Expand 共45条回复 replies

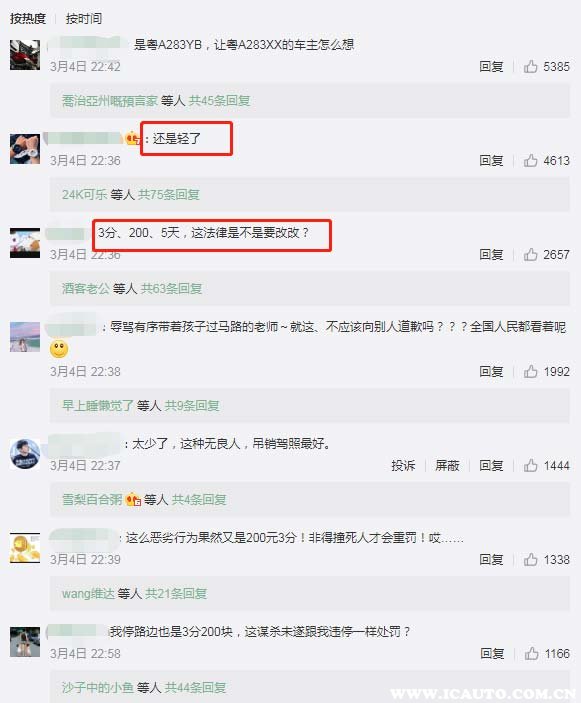[219, 100]
